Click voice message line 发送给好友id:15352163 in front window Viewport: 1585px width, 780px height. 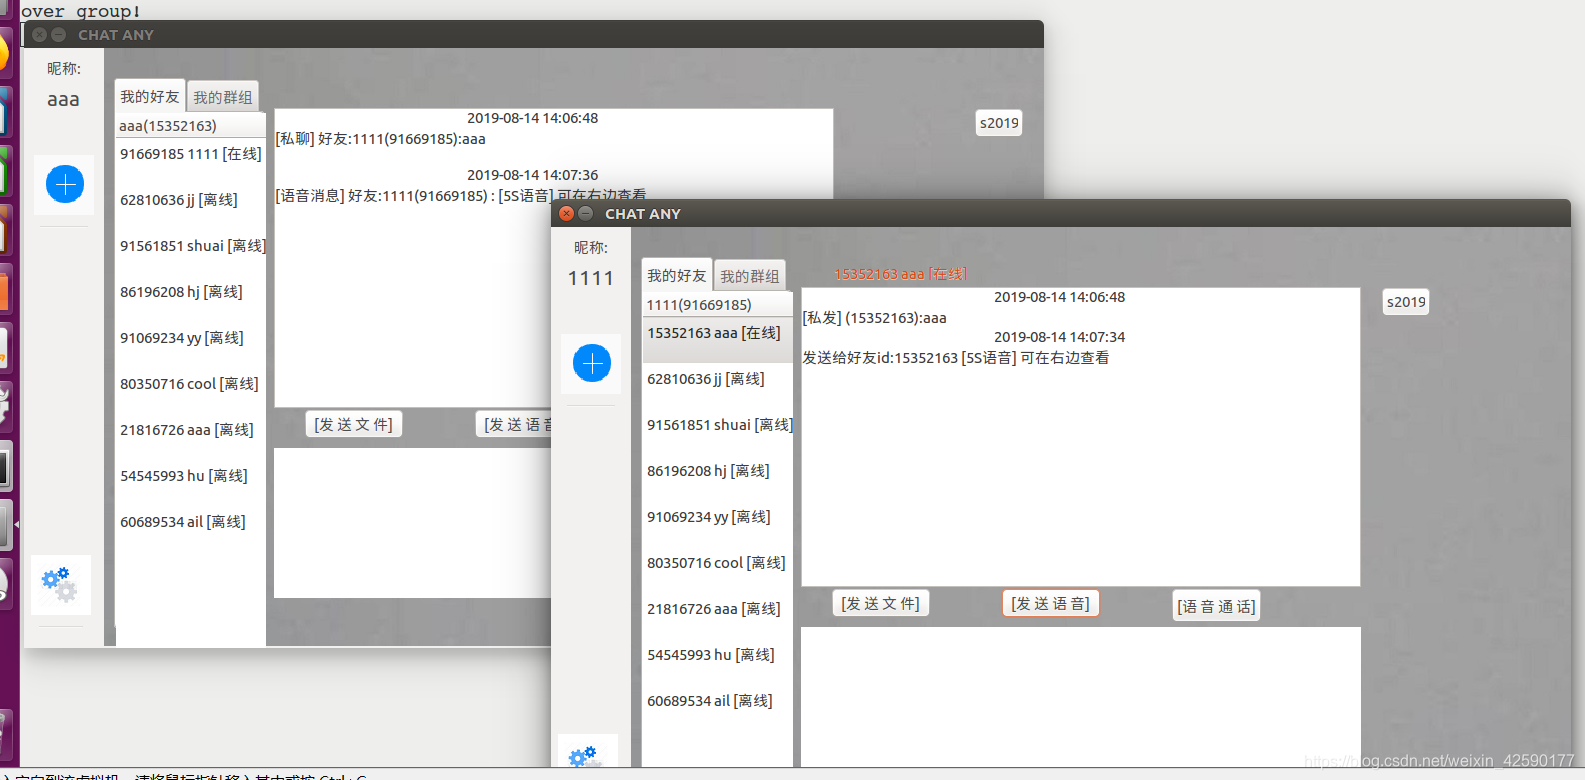point(956,358)
